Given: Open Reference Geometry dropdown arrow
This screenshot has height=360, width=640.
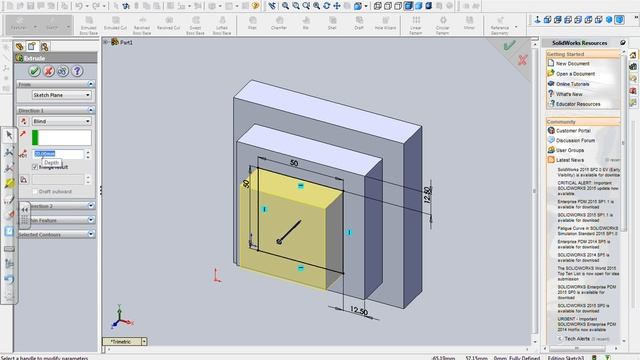Looking at the screenshot, I should 516,27.
